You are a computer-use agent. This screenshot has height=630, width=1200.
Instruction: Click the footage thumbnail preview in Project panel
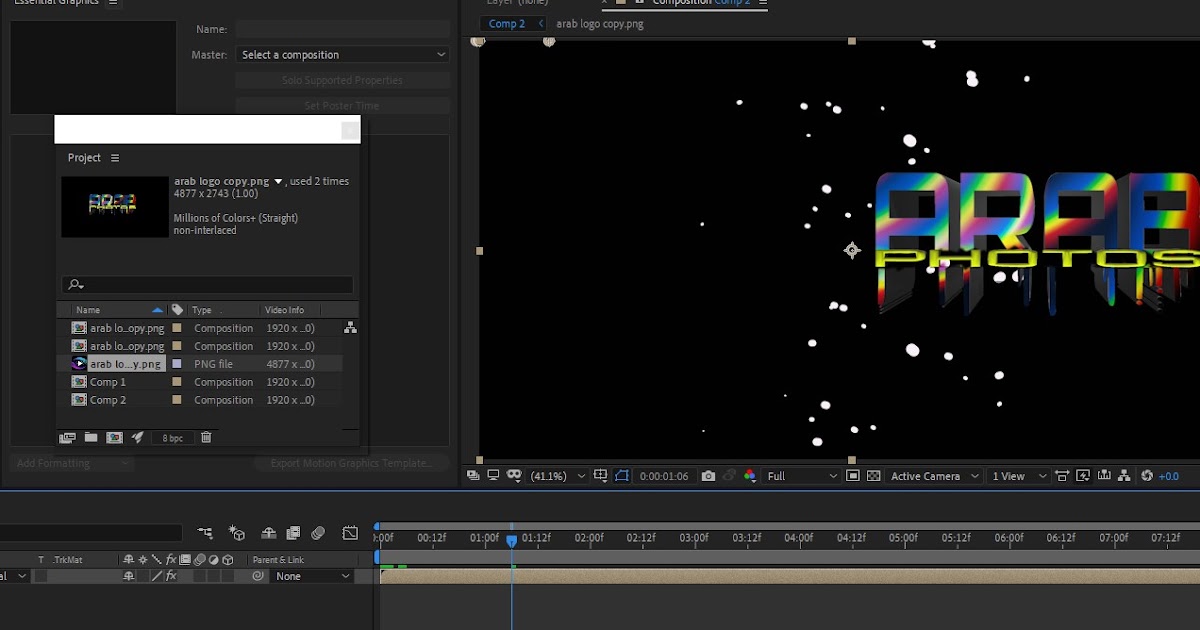115,207
